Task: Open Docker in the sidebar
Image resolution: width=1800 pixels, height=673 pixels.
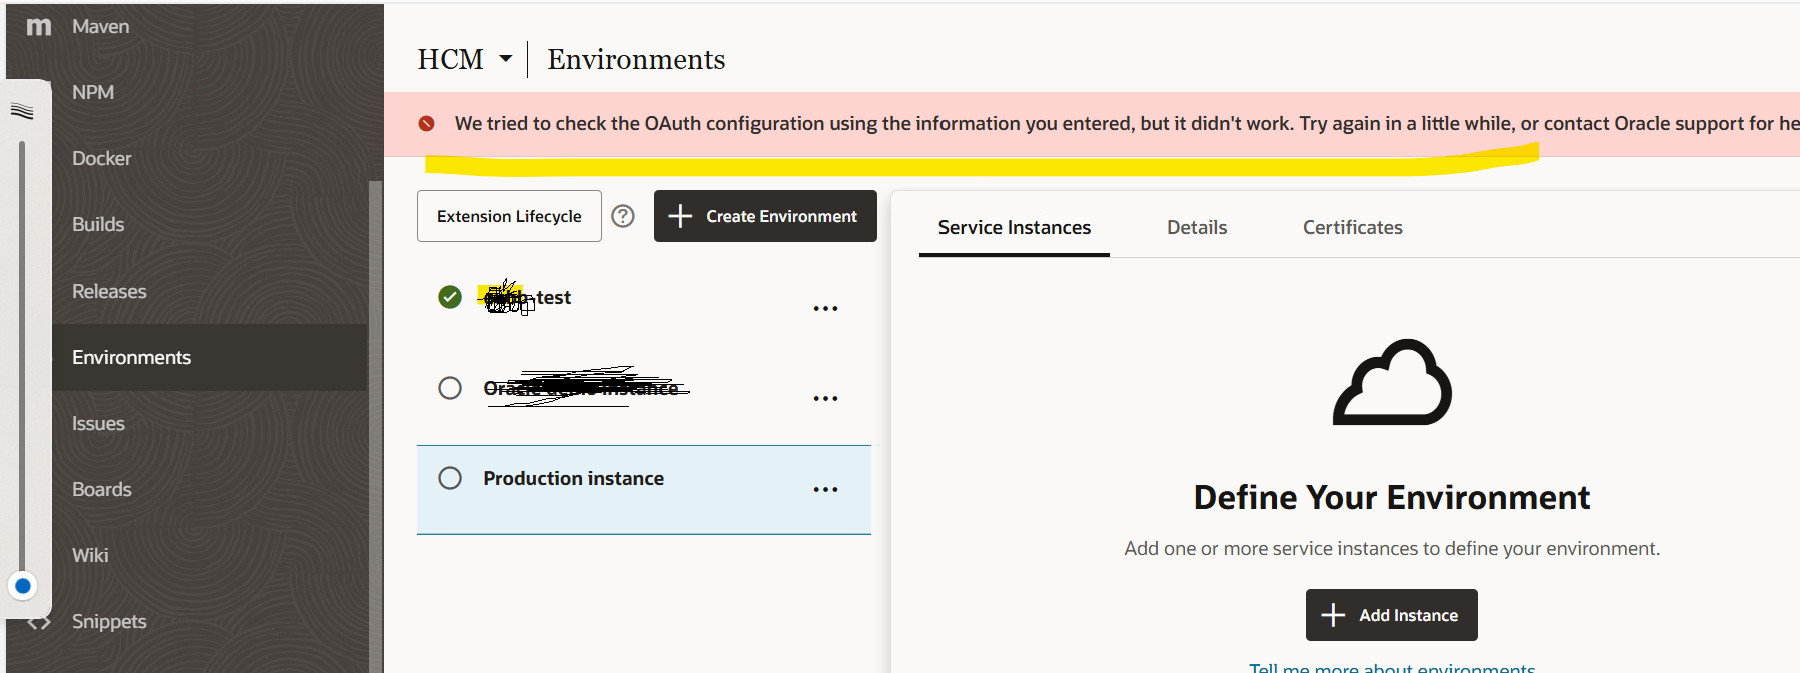Action: pyautogui.click(x=101, y=159)
